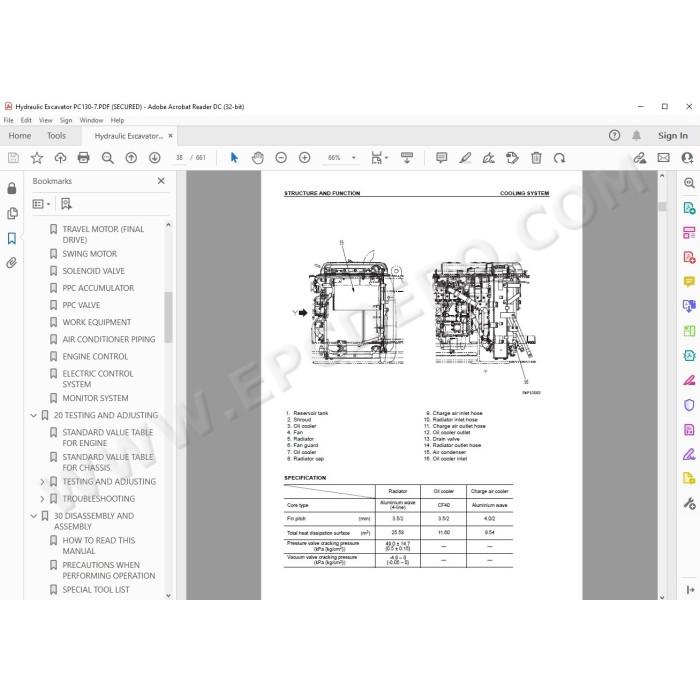Open the View menu
Viewport: 700px width, 700px height.
[x=45, y=120]
